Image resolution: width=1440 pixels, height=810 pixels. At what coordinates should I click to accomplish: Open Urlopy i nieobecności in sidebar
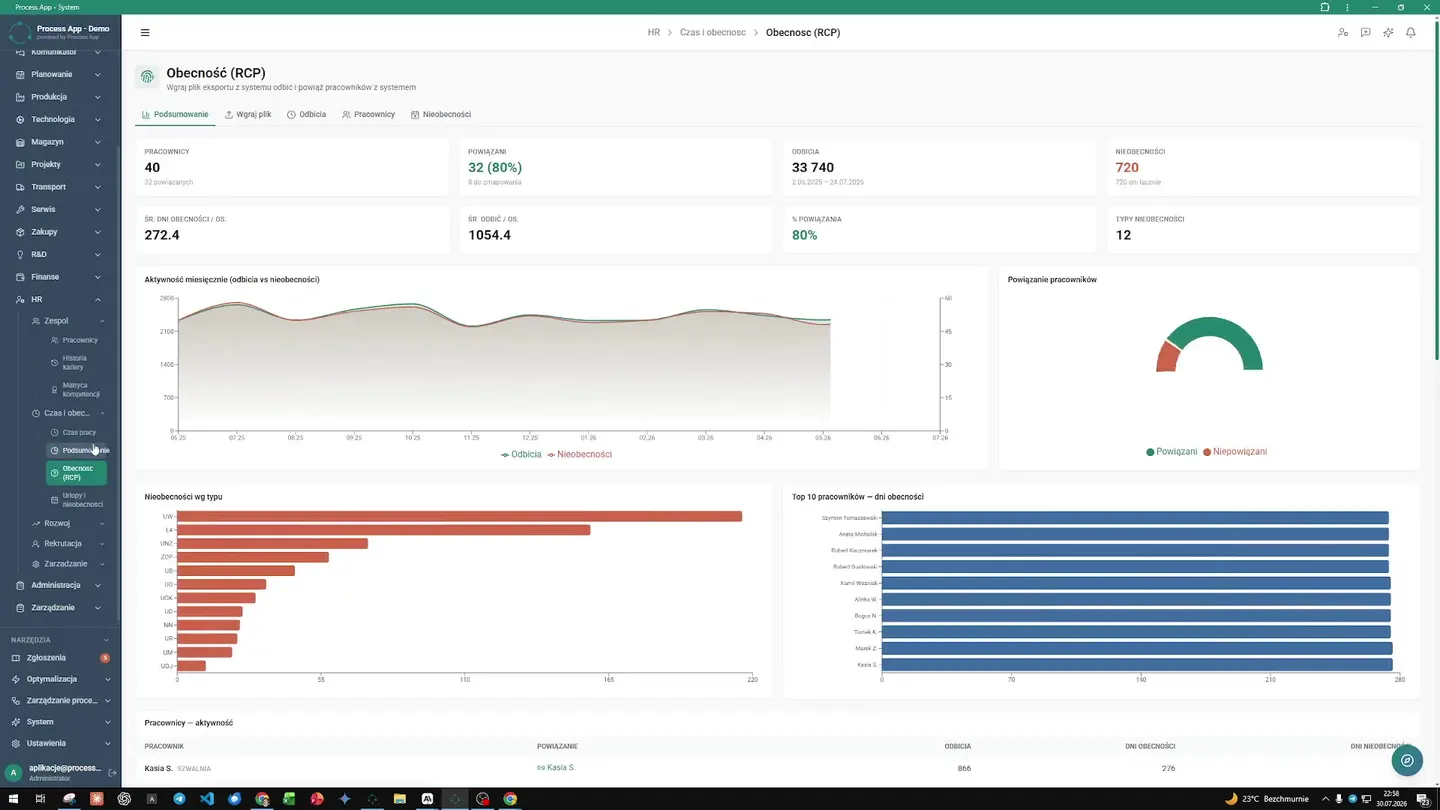tap(78, 500)
